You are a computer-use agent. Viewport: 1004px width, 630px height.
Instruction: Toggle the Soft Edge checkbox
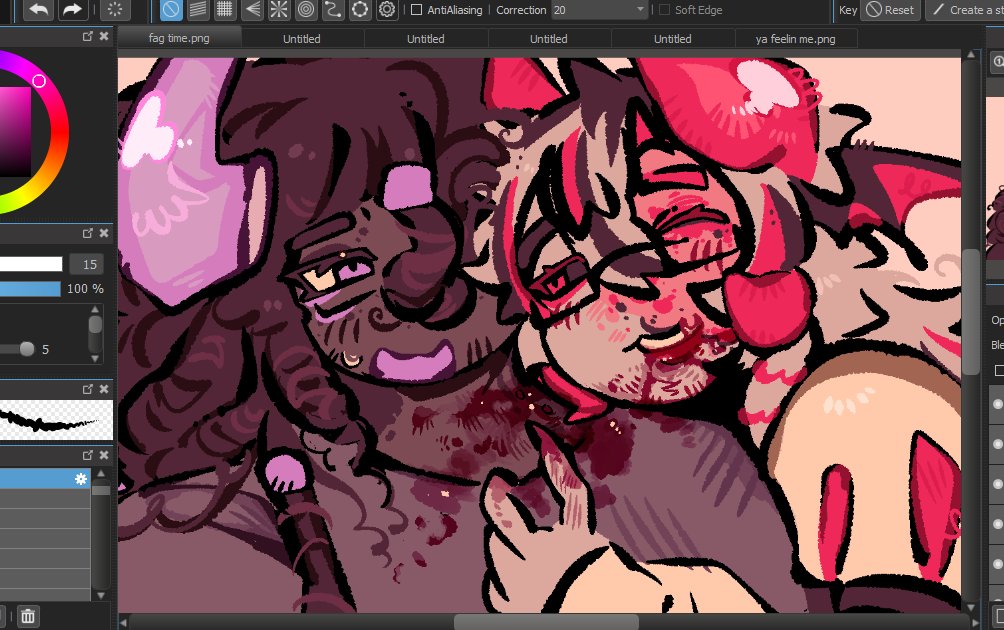tap(665, 10)
